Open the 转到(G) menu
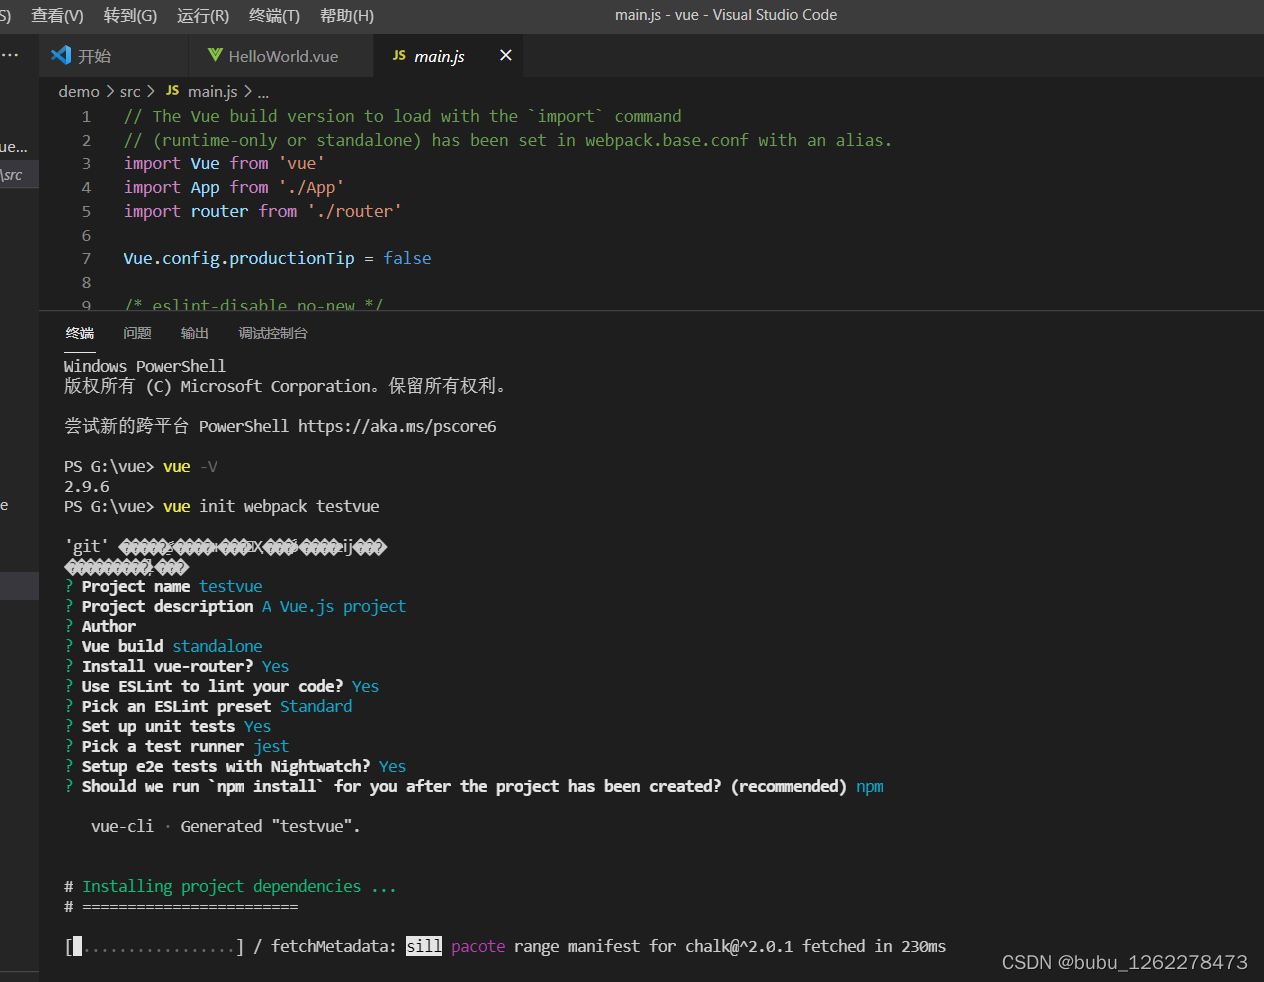This screenshot has height=982, width=1264. pos(130,15)
